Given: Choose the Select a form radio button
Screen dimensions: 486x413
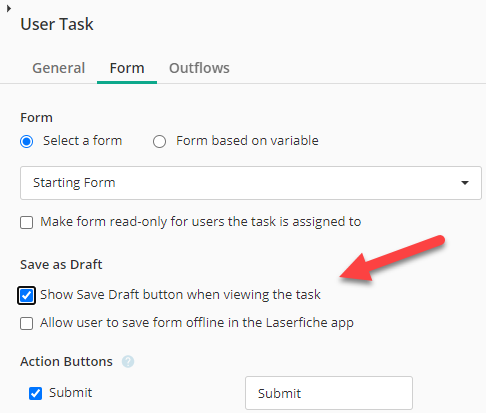Looking at the screenshot, I should tap(27, 141).
